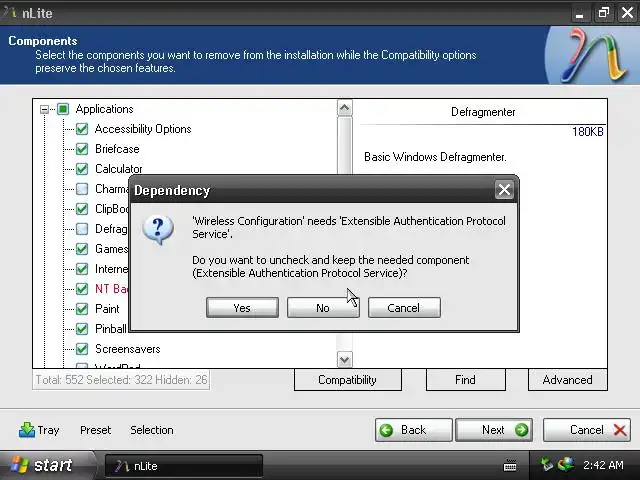Check the Charmap component checkbox
This screenshot has height=480, width=640.
[x=82, y=189]
